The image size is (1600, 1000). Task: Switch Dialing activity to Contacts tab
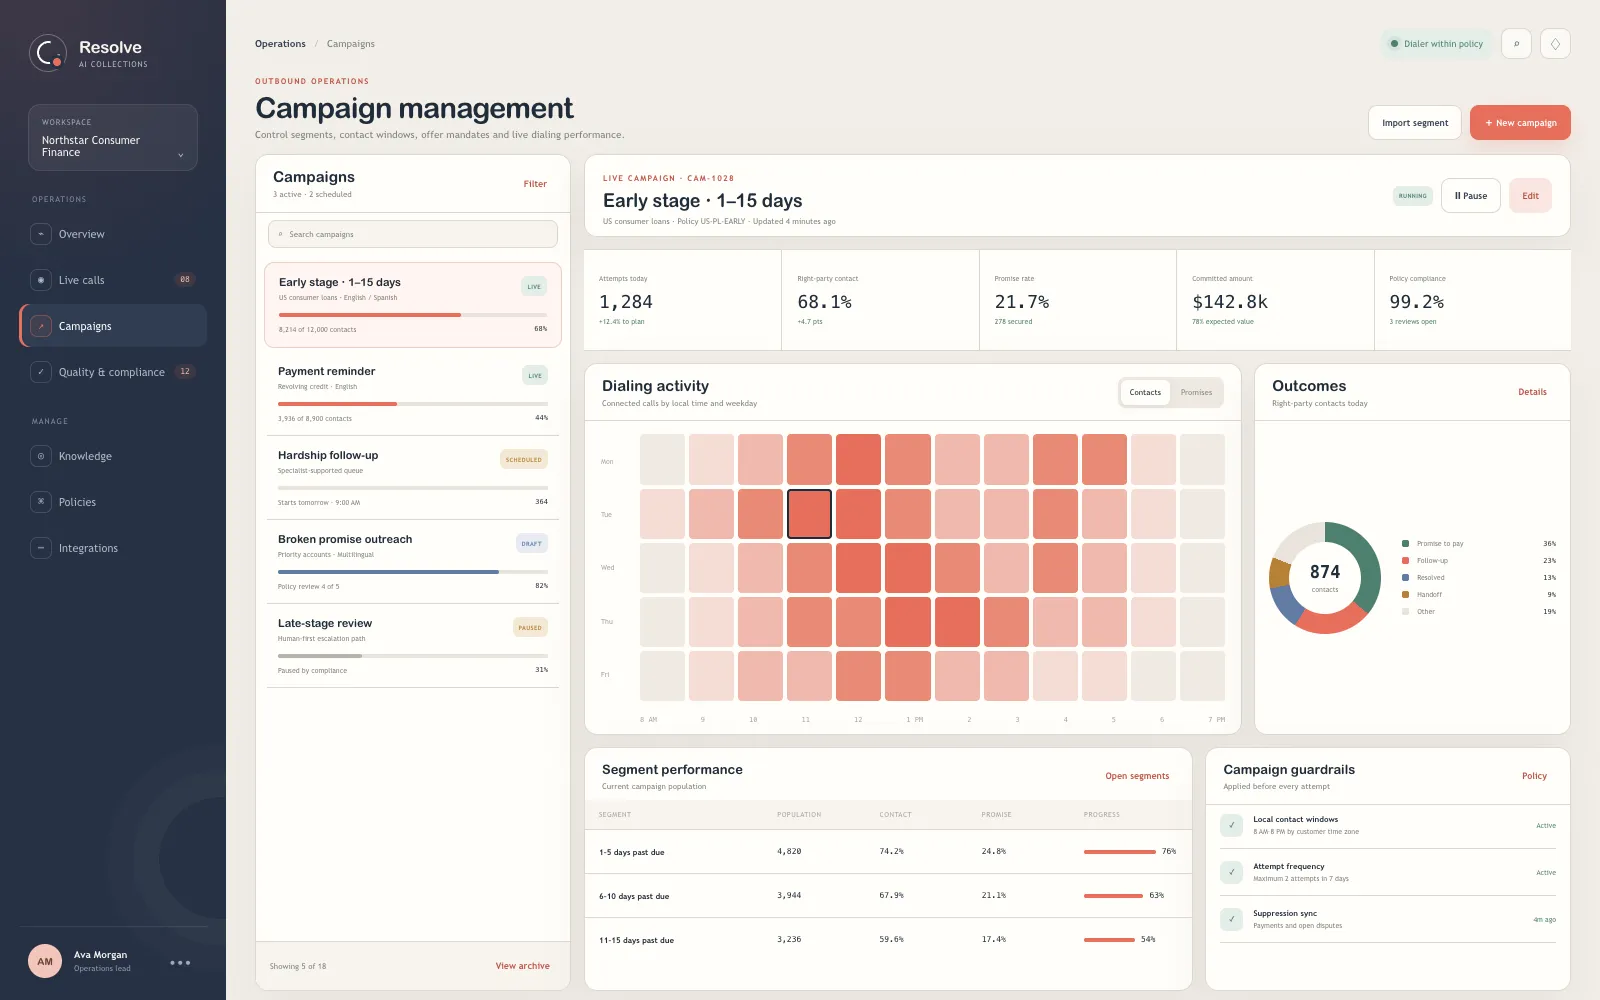click(x=1145, y=392)
